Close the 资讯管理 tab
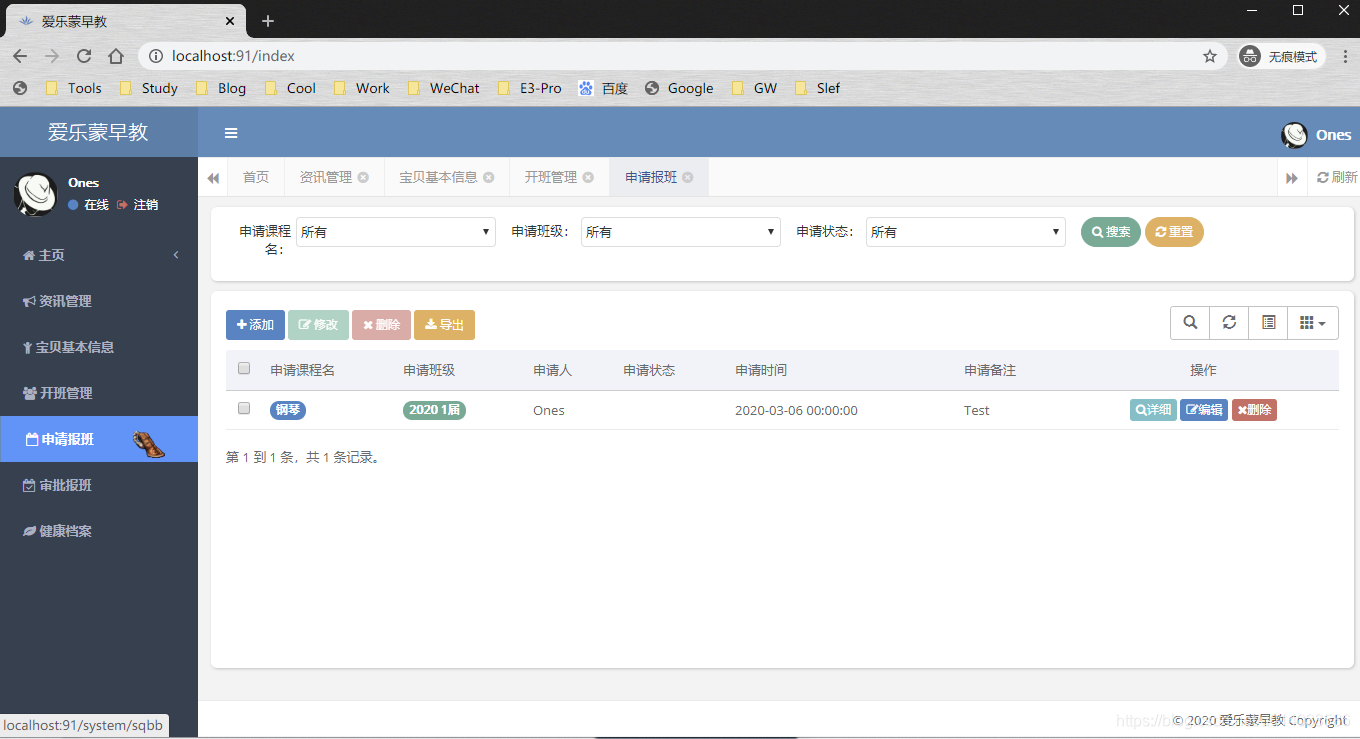1360x739 pixels. pos(363,177)
